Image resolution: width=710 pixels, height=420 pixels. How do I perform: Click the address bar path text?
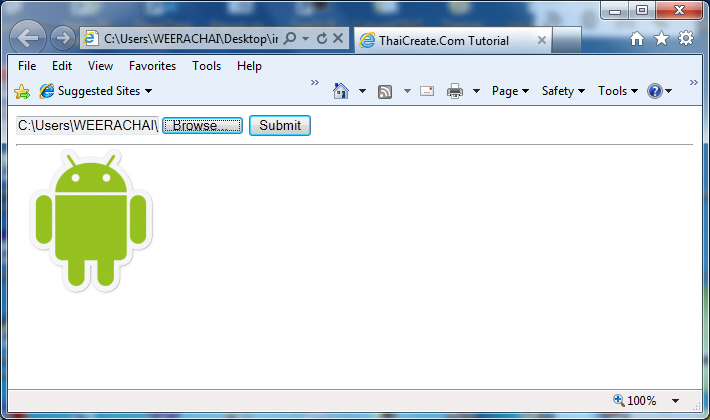point(191,39)
